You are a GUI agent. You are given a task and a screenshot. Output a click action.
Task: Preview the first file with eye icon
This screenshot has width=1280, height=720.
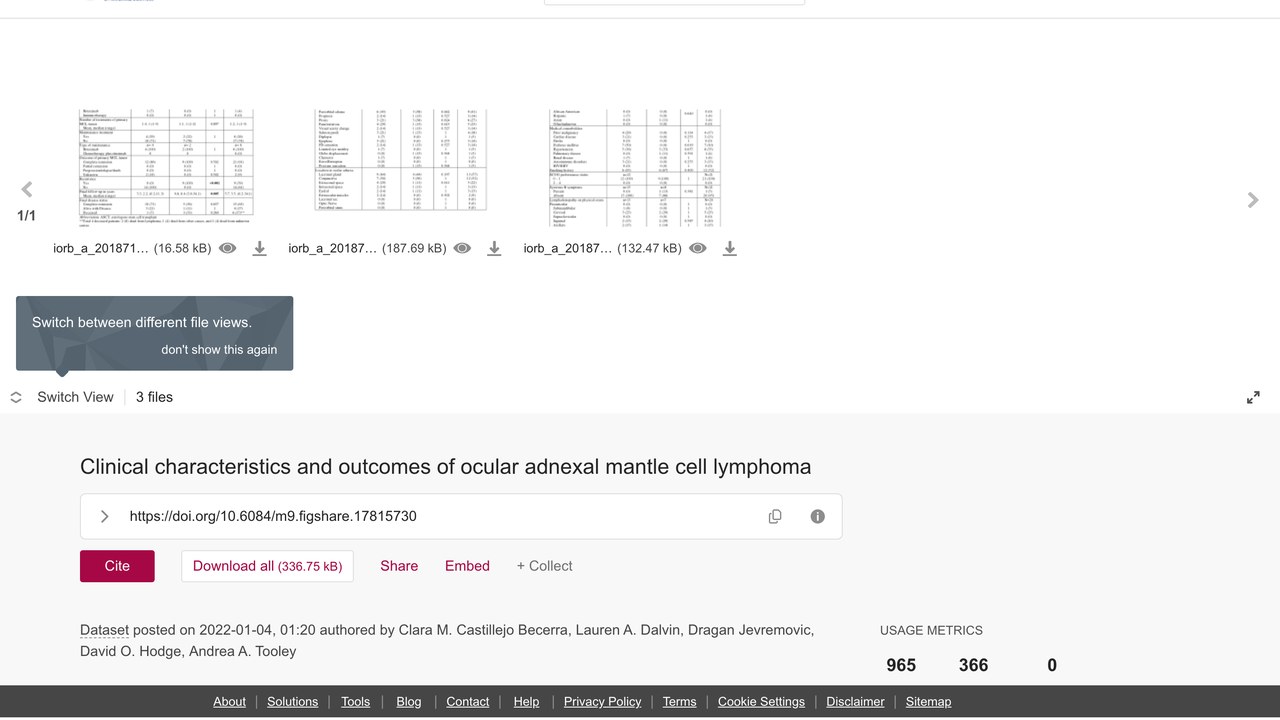(228, 248)
